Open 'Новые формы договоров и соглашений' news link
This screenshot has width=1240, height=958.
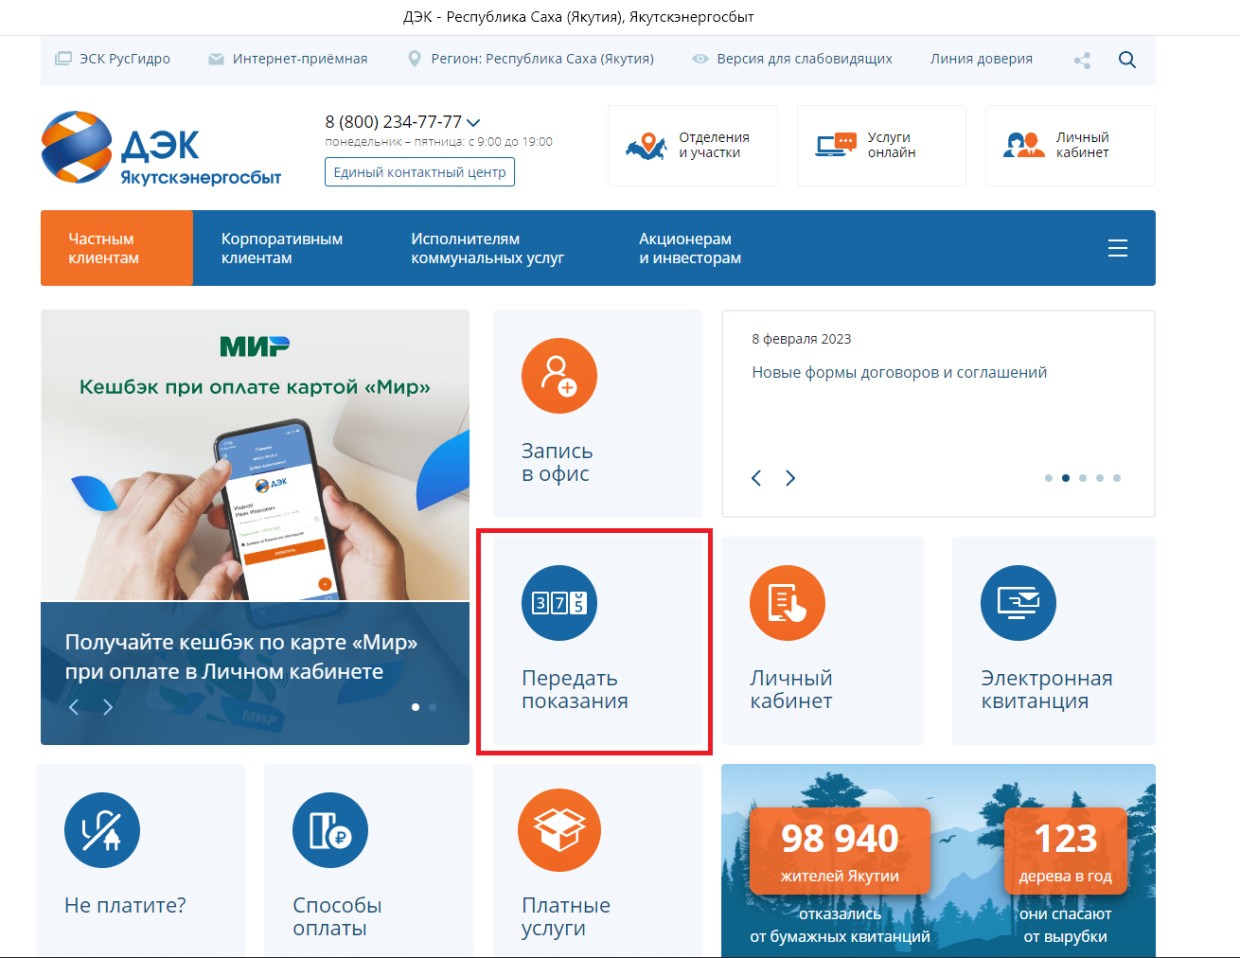click(898, 372)
